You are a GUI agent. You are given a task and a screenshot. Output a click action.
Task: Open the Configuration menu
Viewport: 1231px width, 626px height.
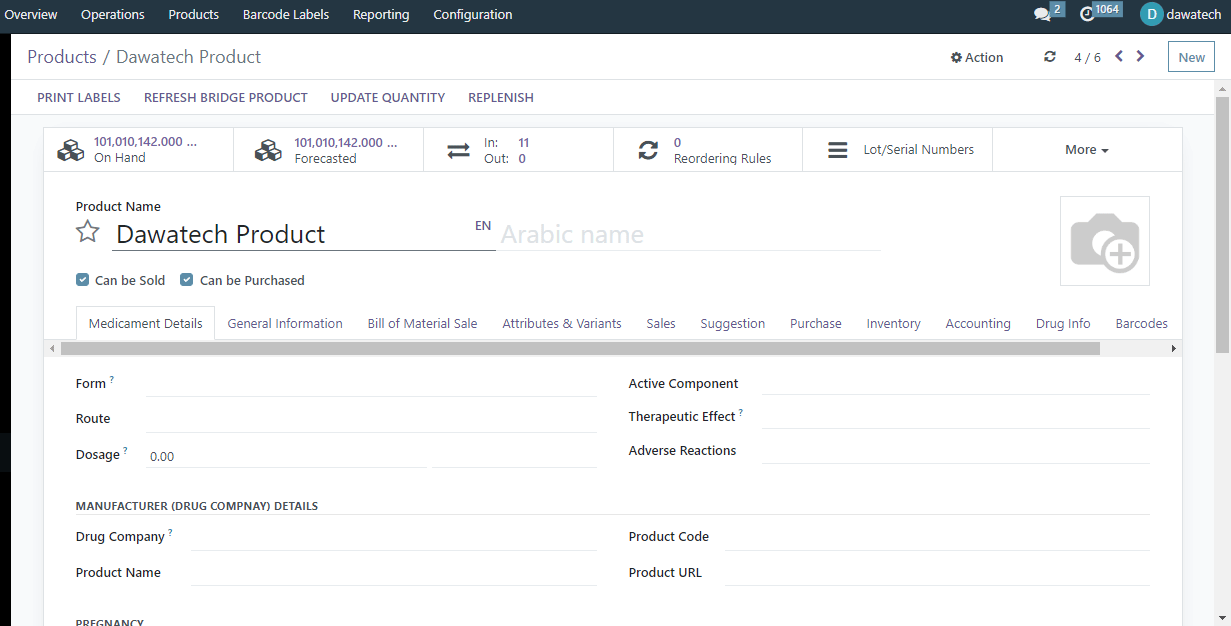point(473,14)
